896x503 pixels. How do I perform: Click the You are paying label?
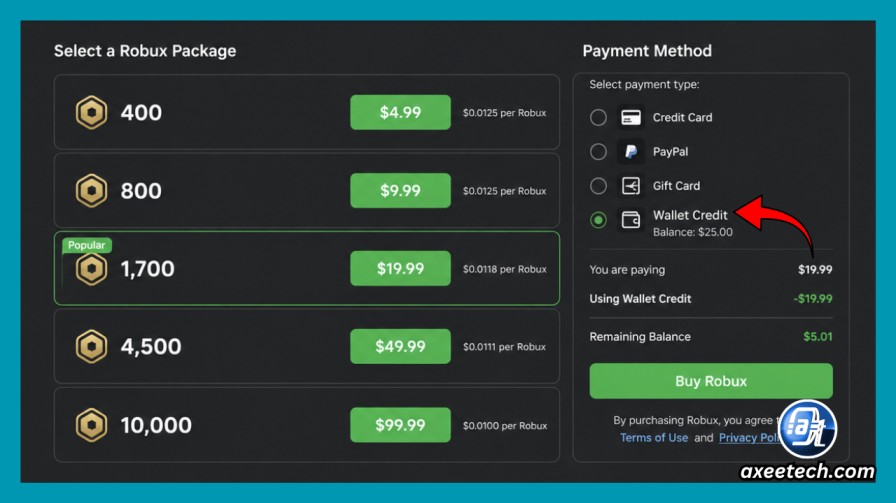click(x=627, y=270)
